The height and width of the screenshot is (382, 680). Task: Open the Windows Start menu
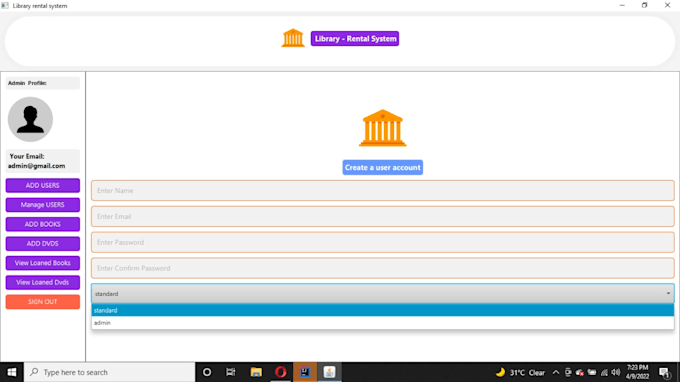pos(12,372)
